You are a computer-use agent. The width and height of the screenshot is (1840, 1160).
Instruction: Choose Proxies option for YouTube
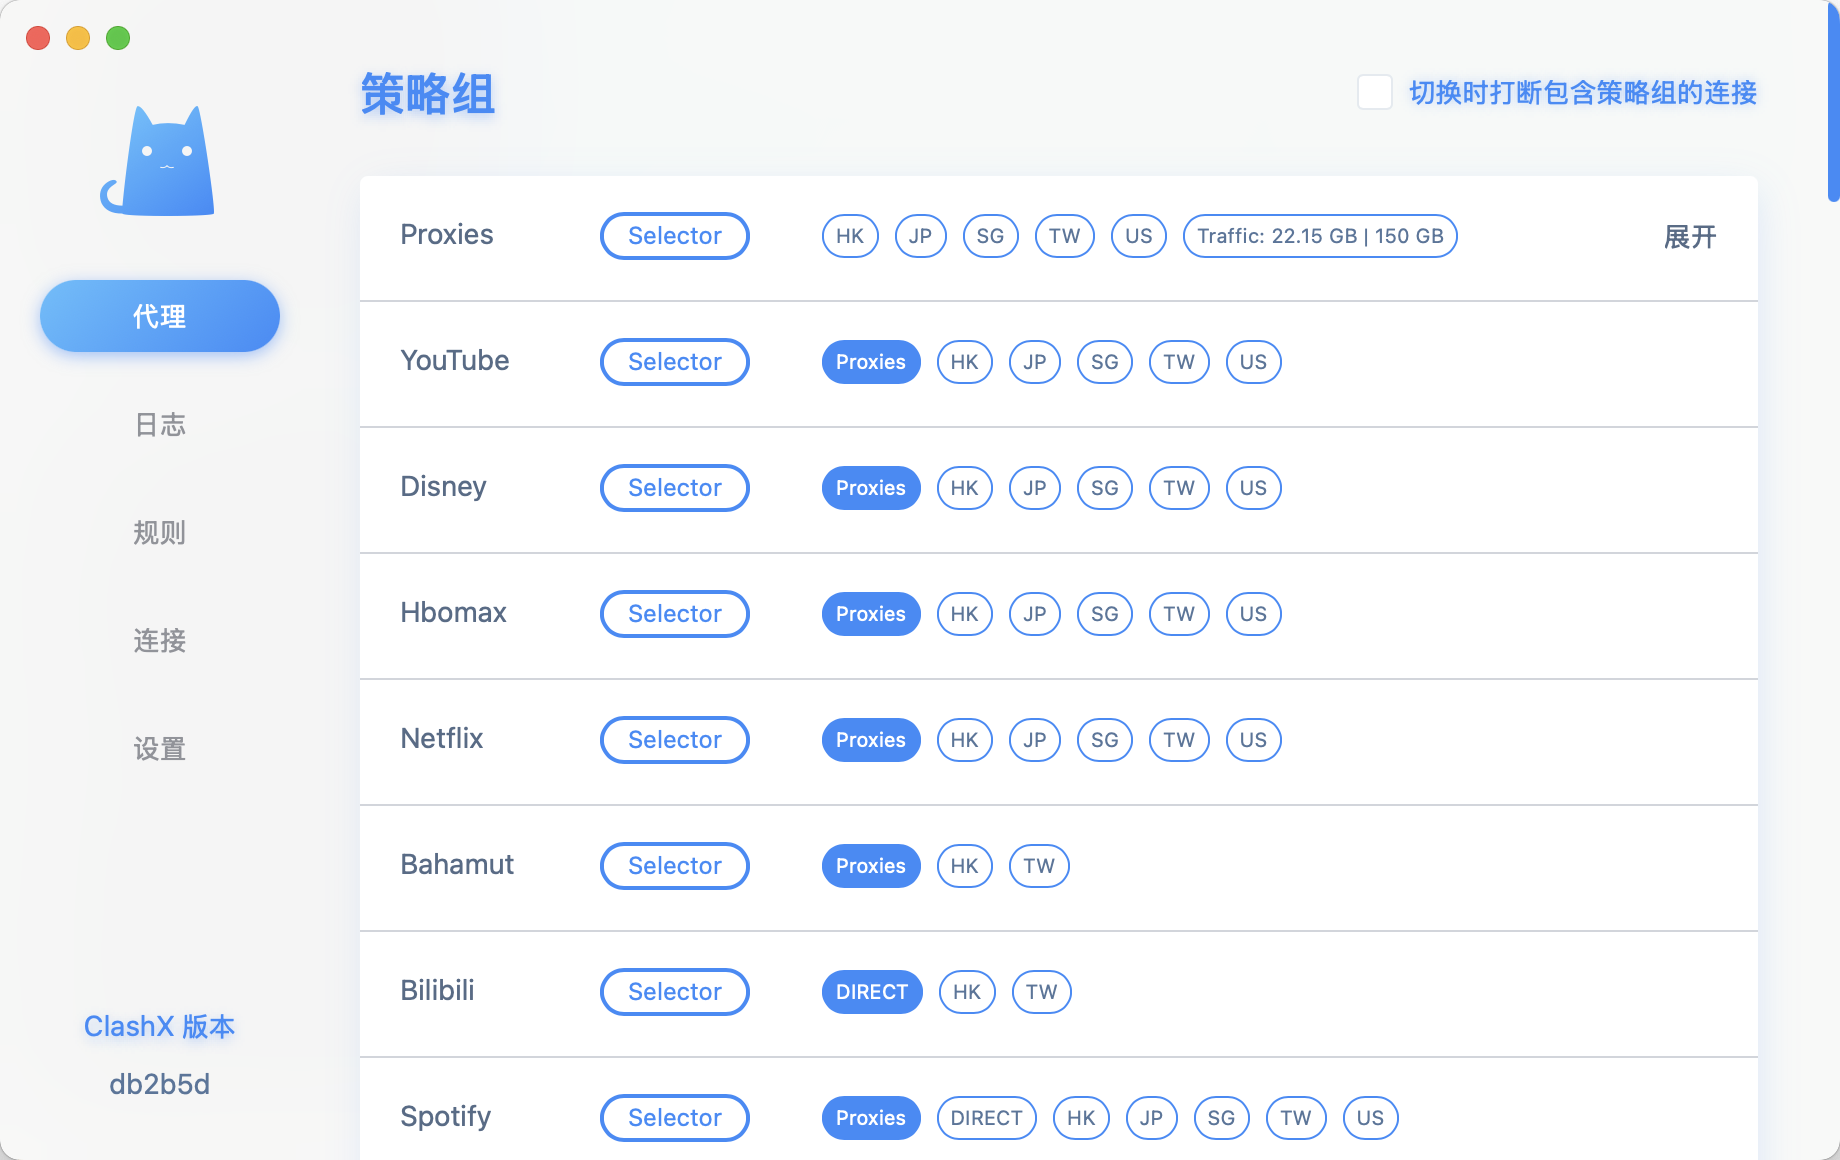coord(871,362)
